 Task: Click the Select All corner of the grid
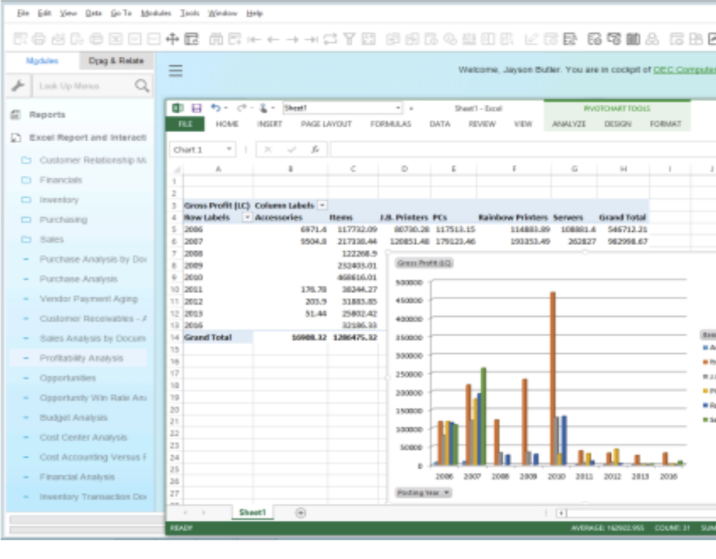(x=176, y=169)
